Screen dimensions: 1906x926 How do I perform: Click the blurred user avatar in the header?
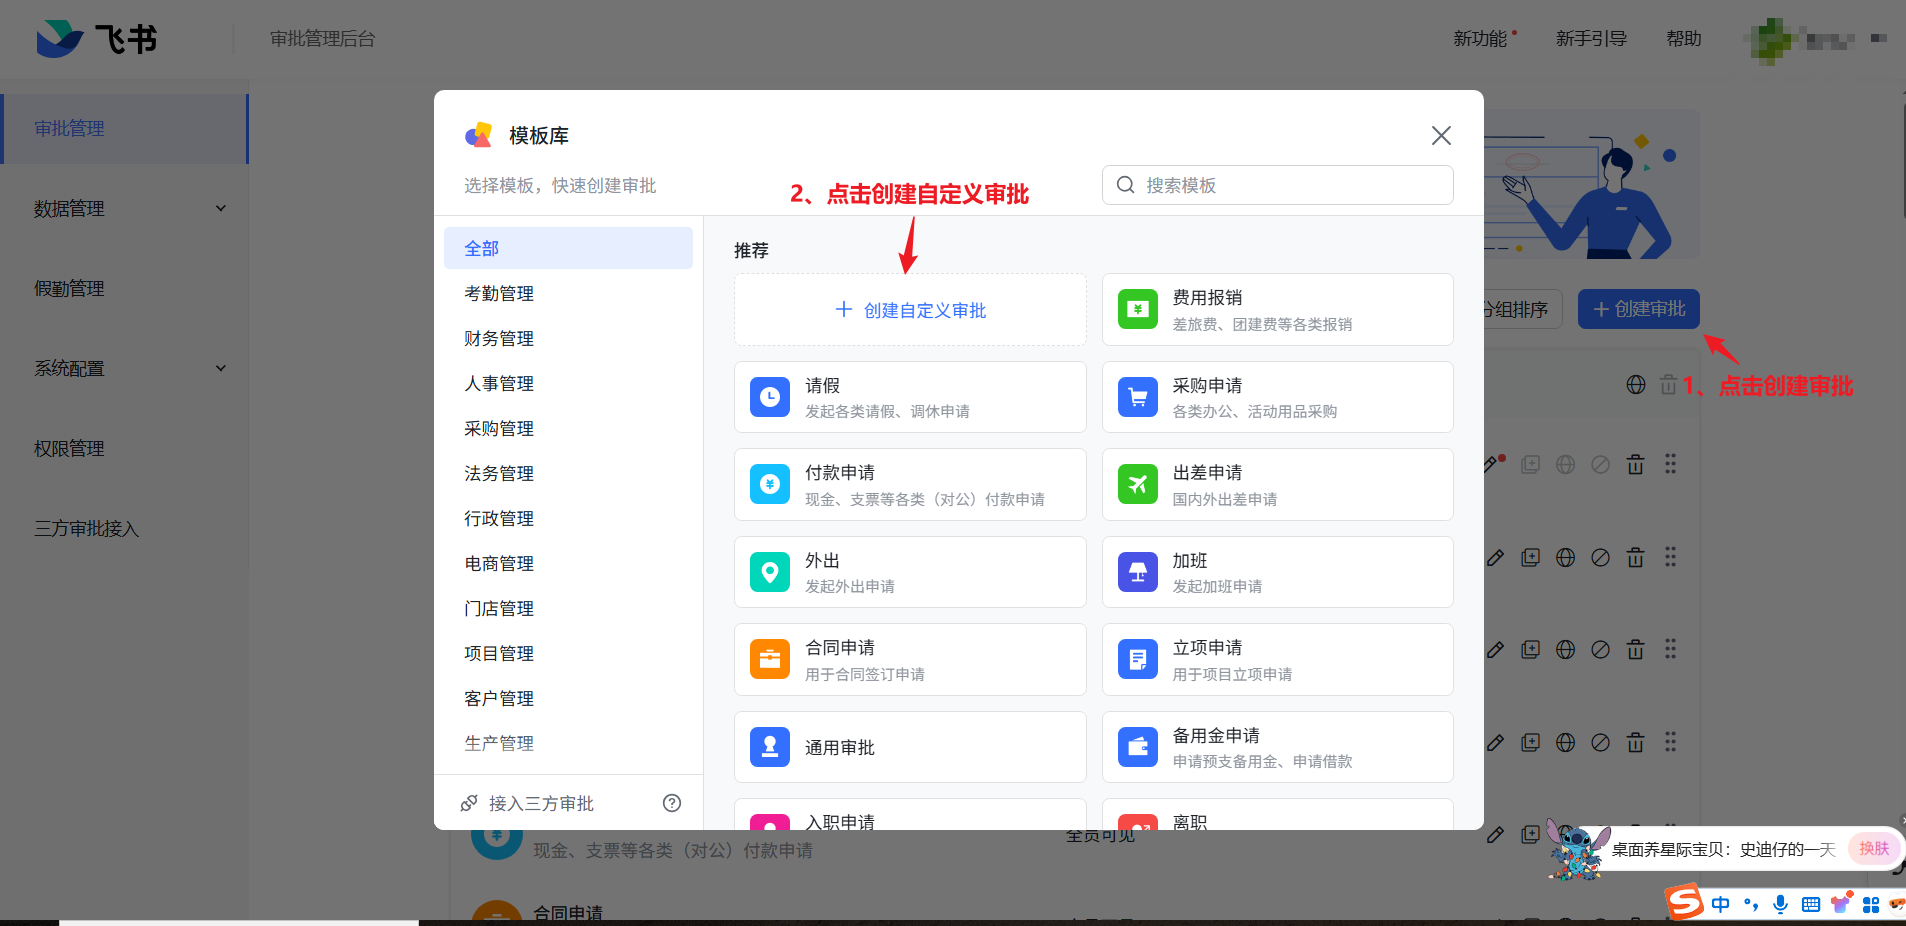[x=1772, y=40]
